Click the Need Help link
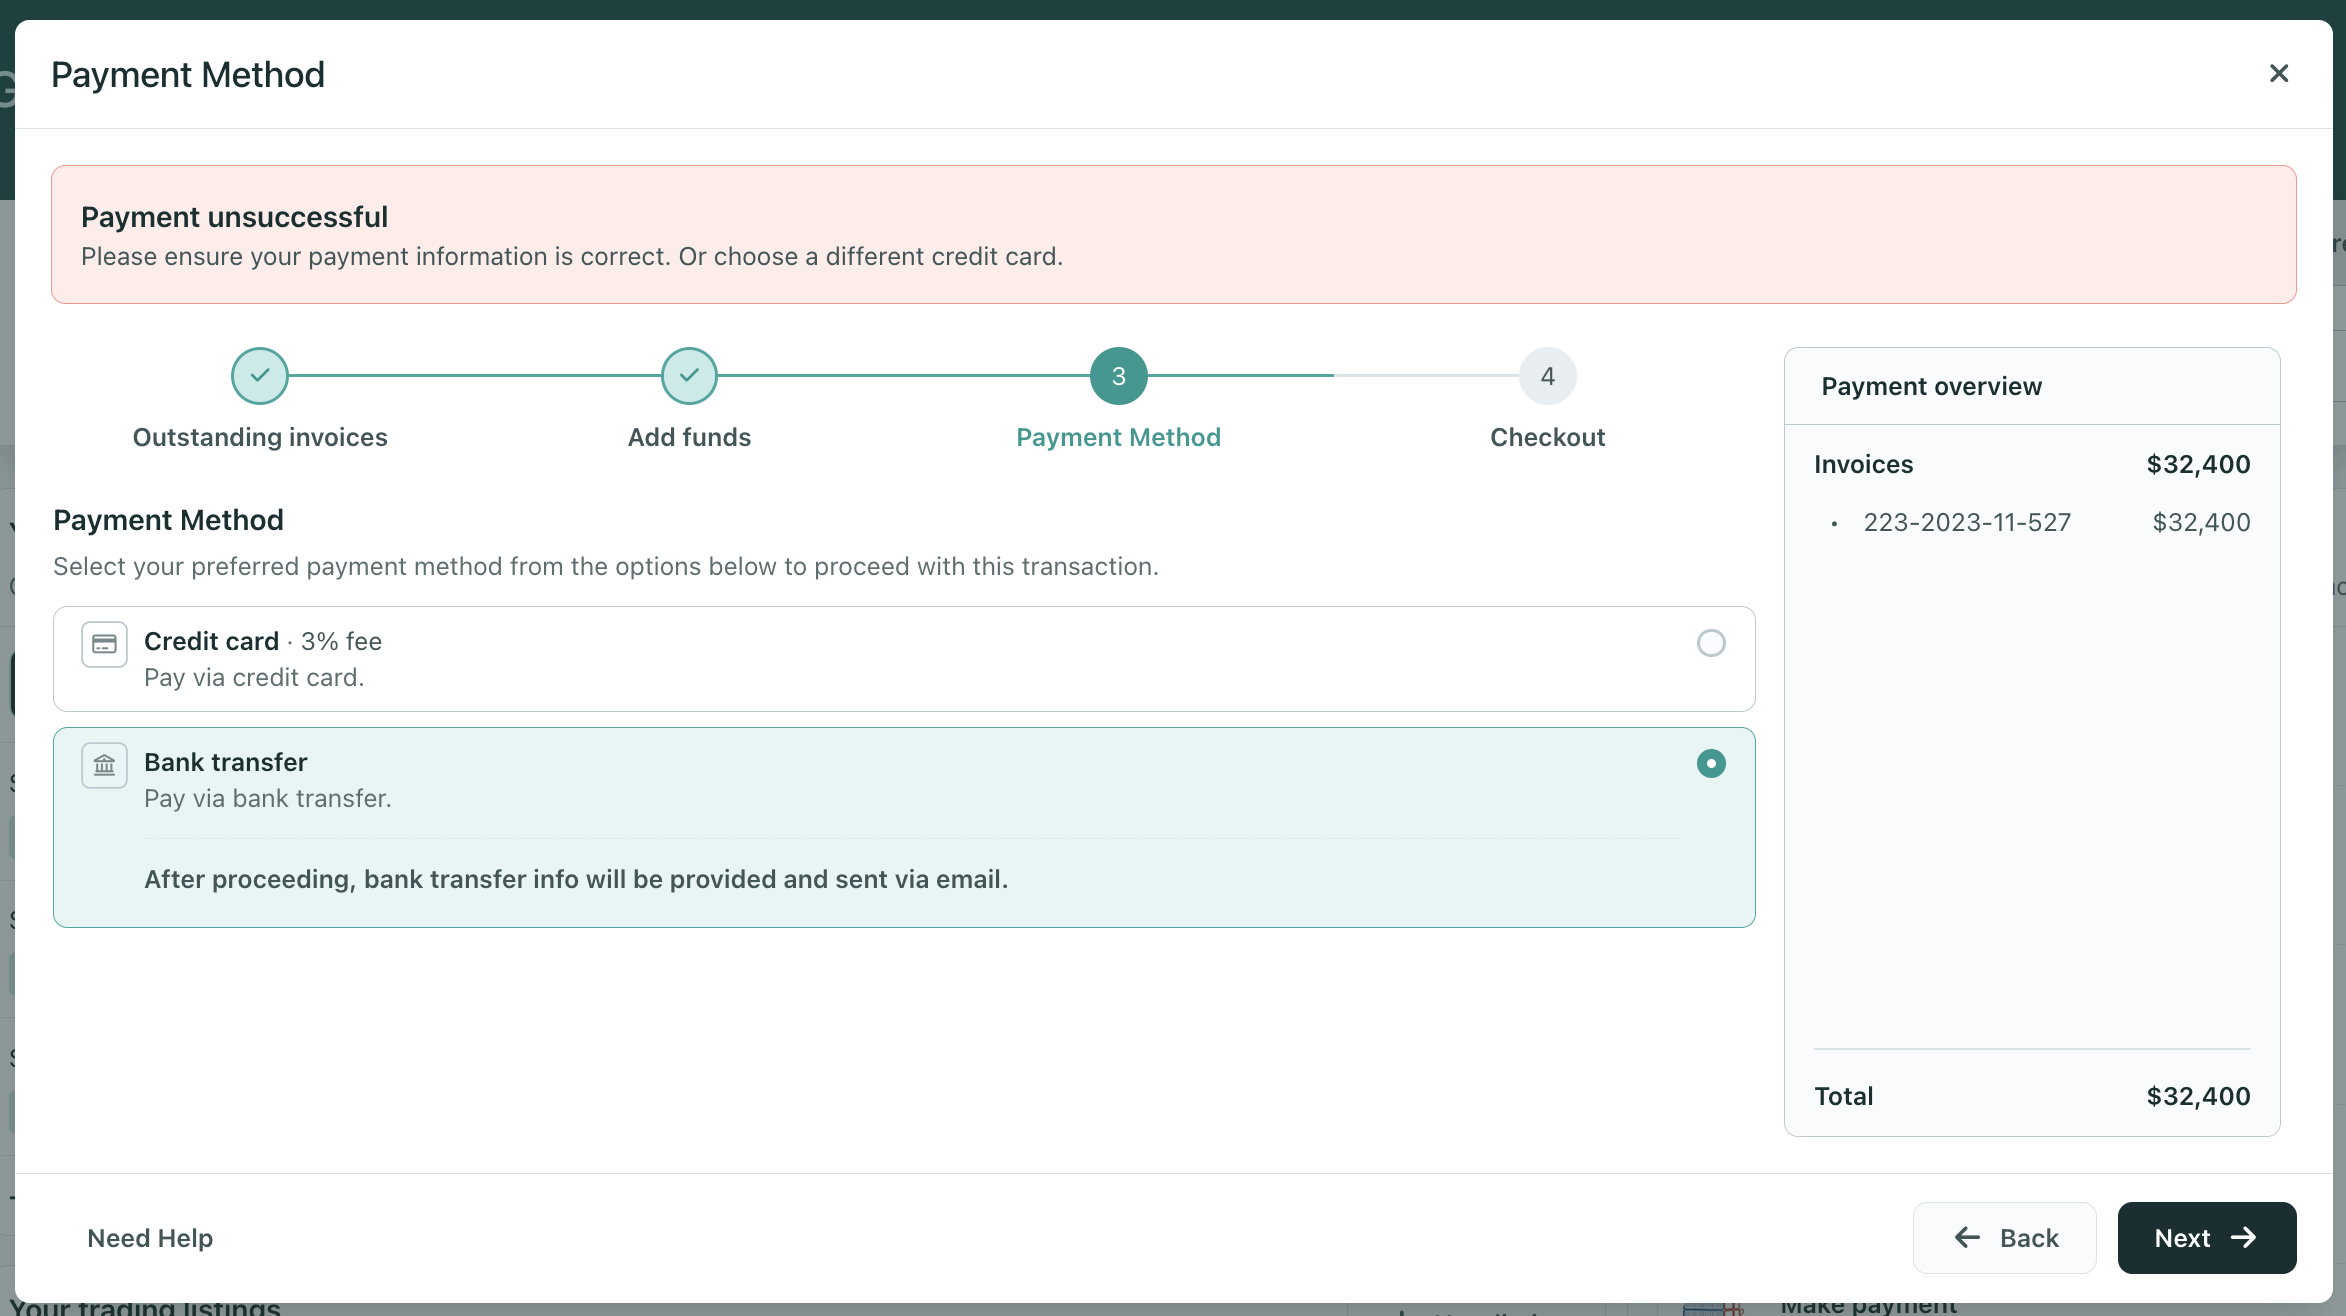This screenshot has width=2346, height=1316. (150, 1237)
